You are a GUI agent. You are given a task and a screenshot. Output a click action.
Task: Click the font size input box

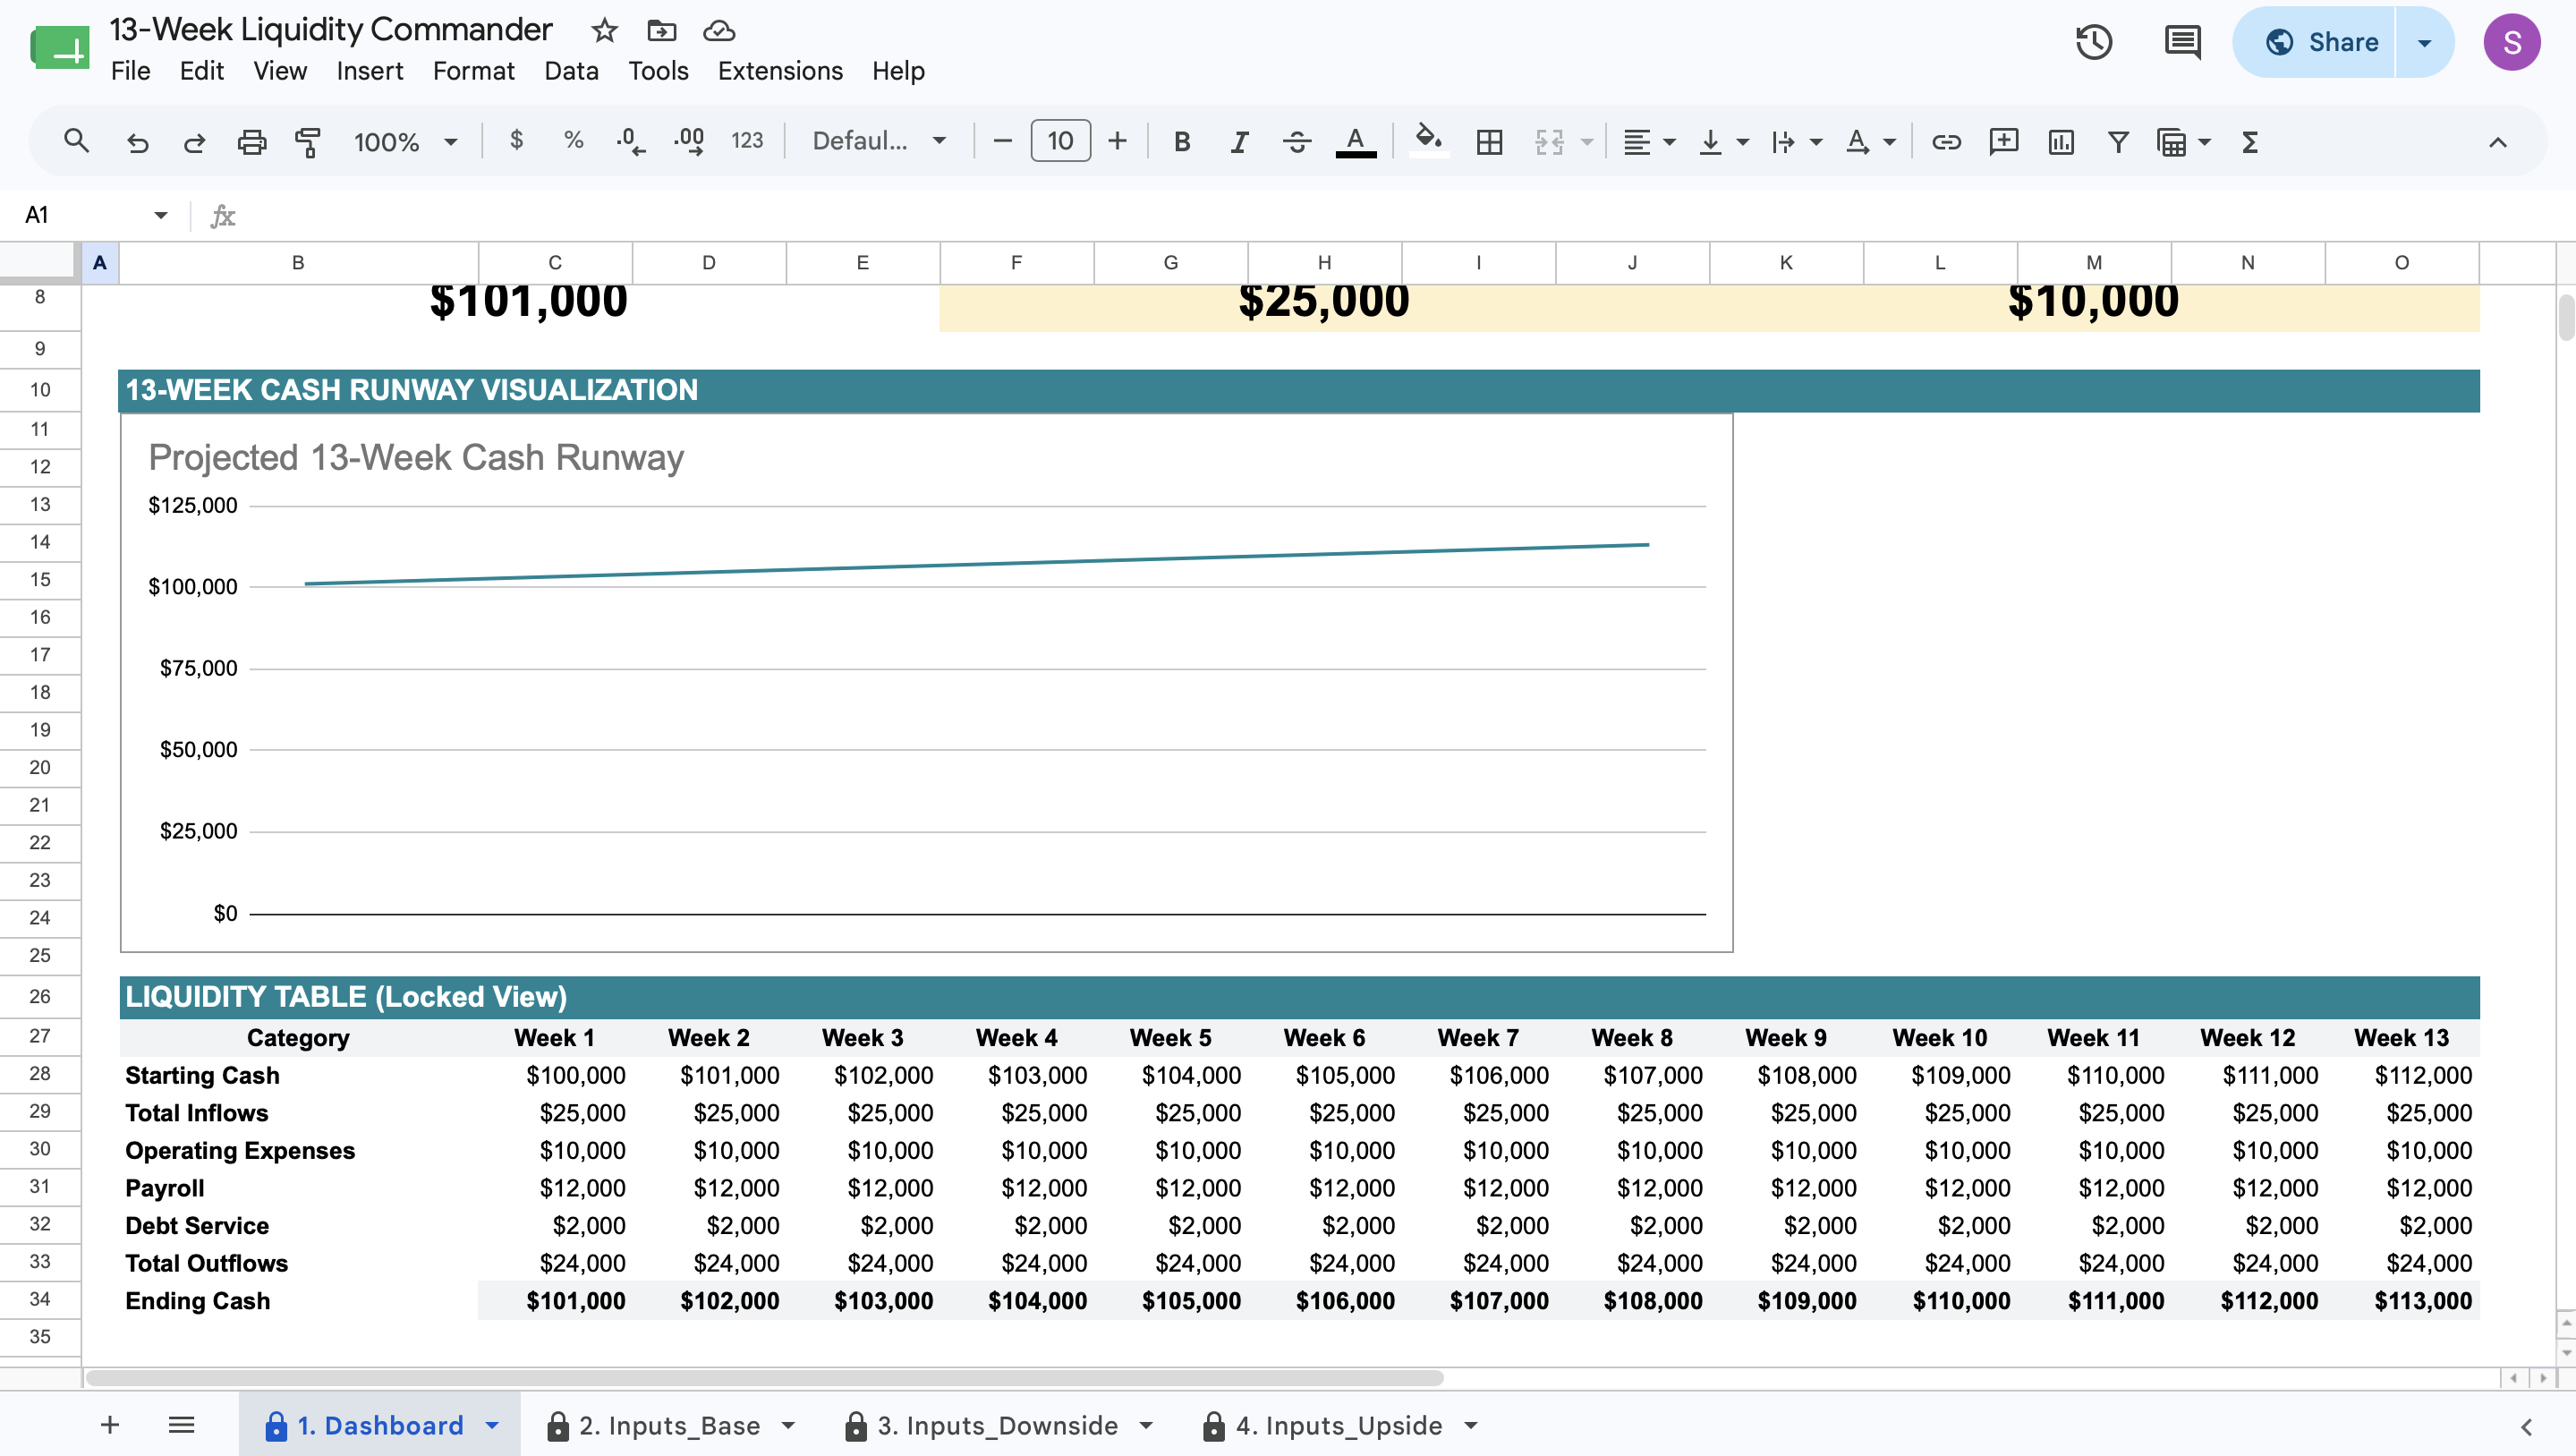pos(1060,141)
